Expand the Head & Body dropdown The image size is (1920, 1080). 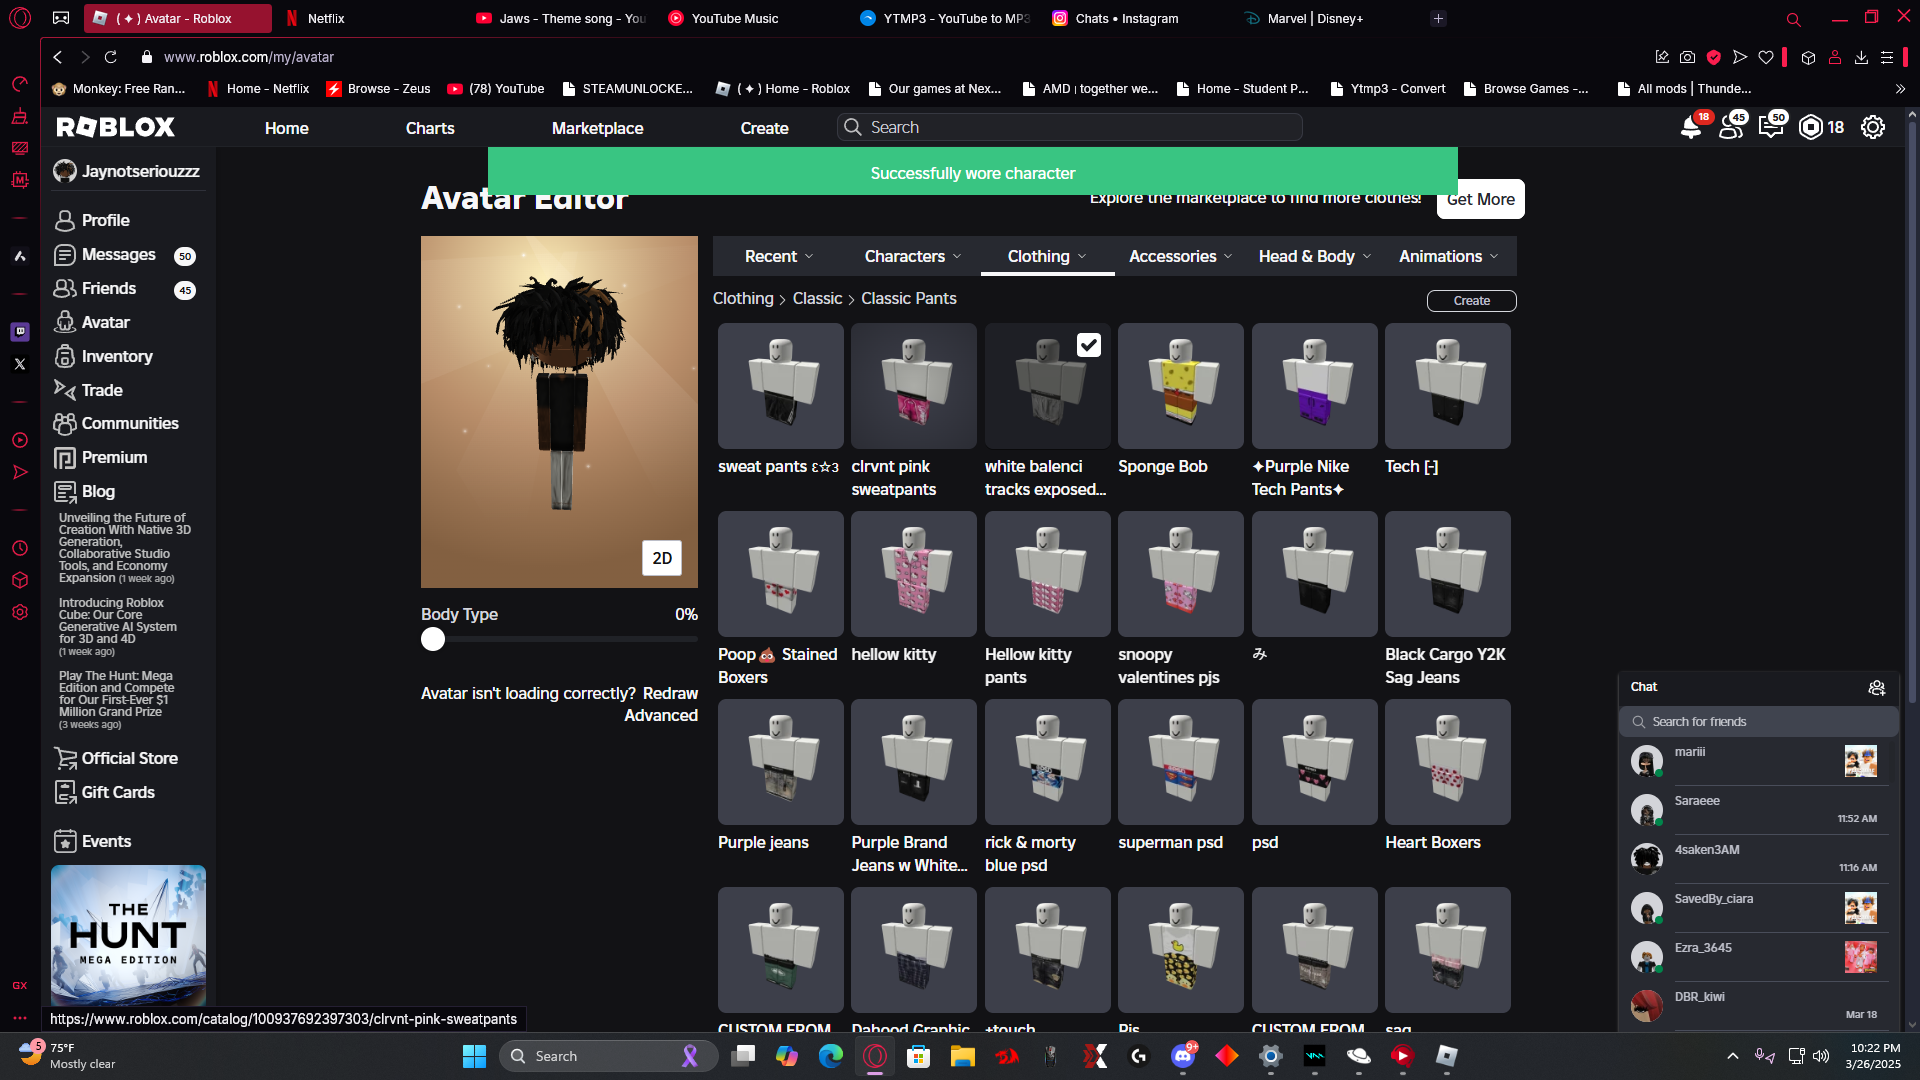tap(1314, 257)
